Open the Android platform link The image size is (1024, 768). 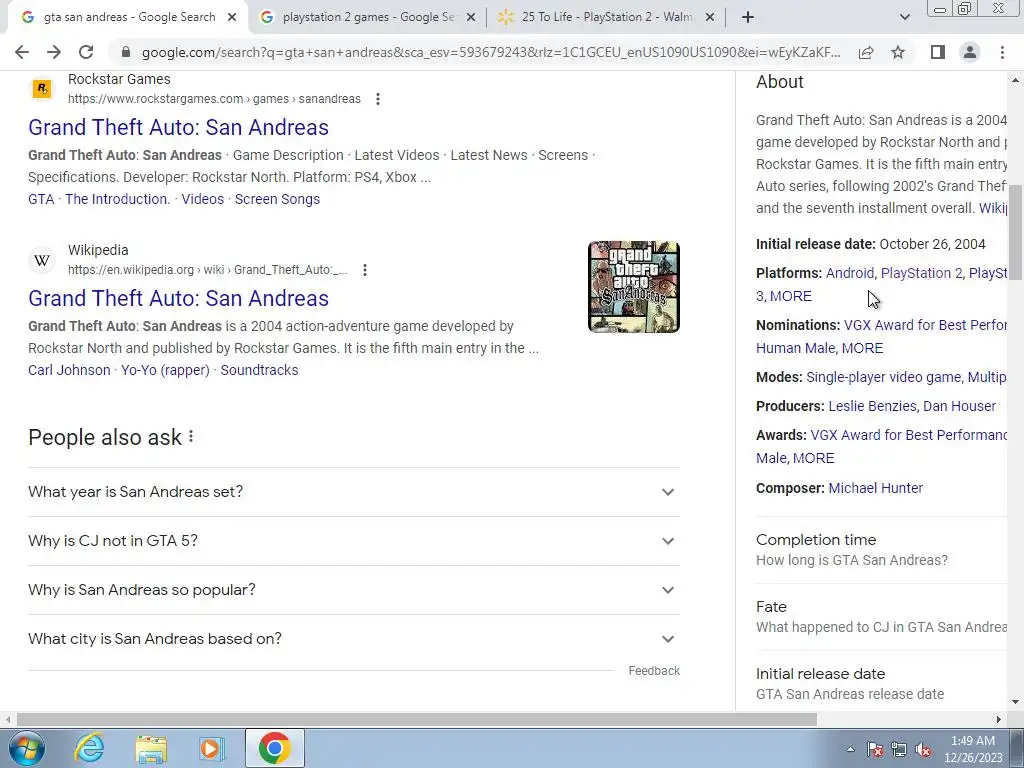pyautogui.click(x=850, y=273)
